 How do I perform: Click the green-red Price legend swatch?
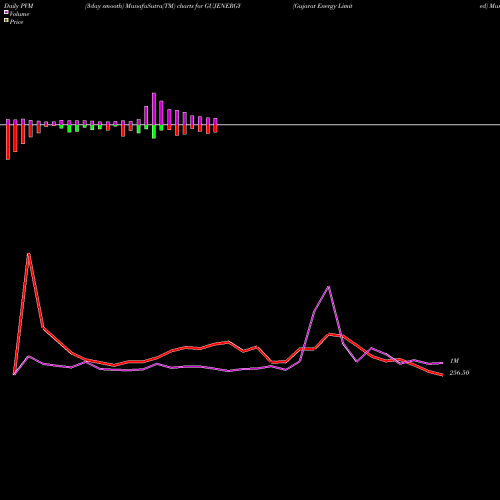pyautogui.click(x=6, y=21)
